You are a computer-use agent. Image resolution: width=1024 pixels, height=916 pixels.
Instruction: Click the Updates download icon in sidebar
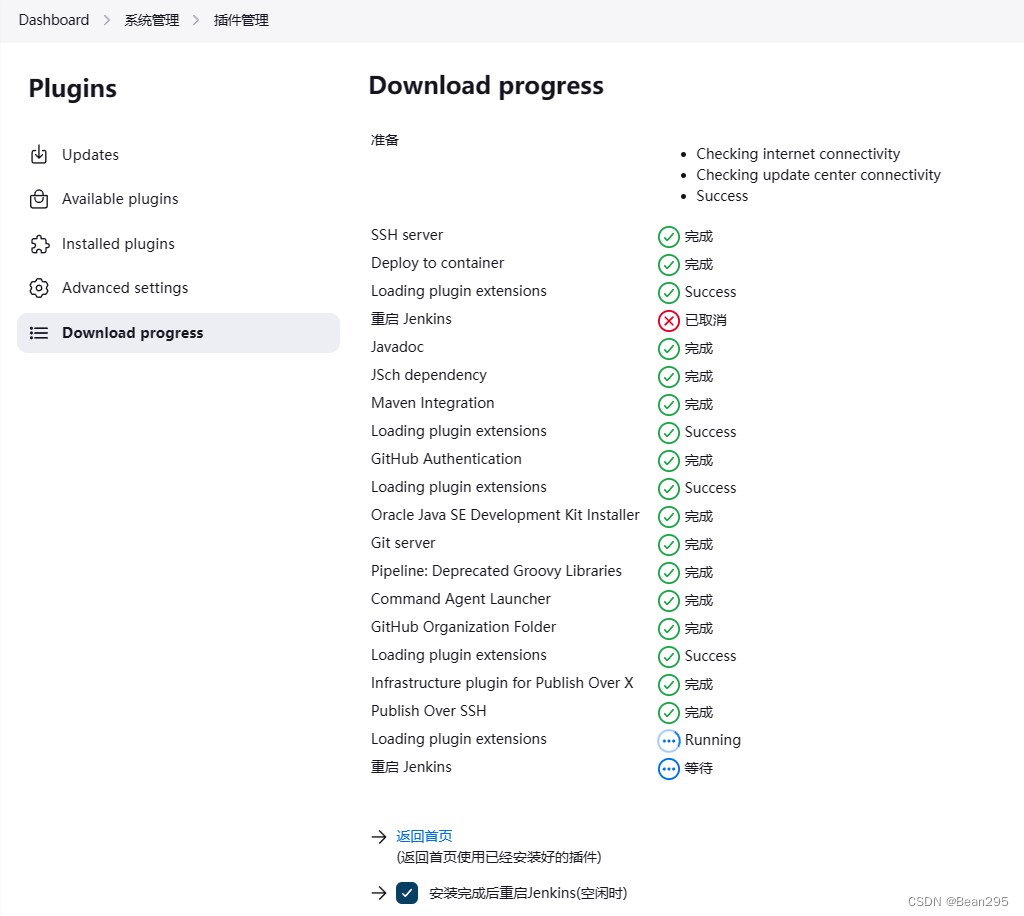pos(39,155)
